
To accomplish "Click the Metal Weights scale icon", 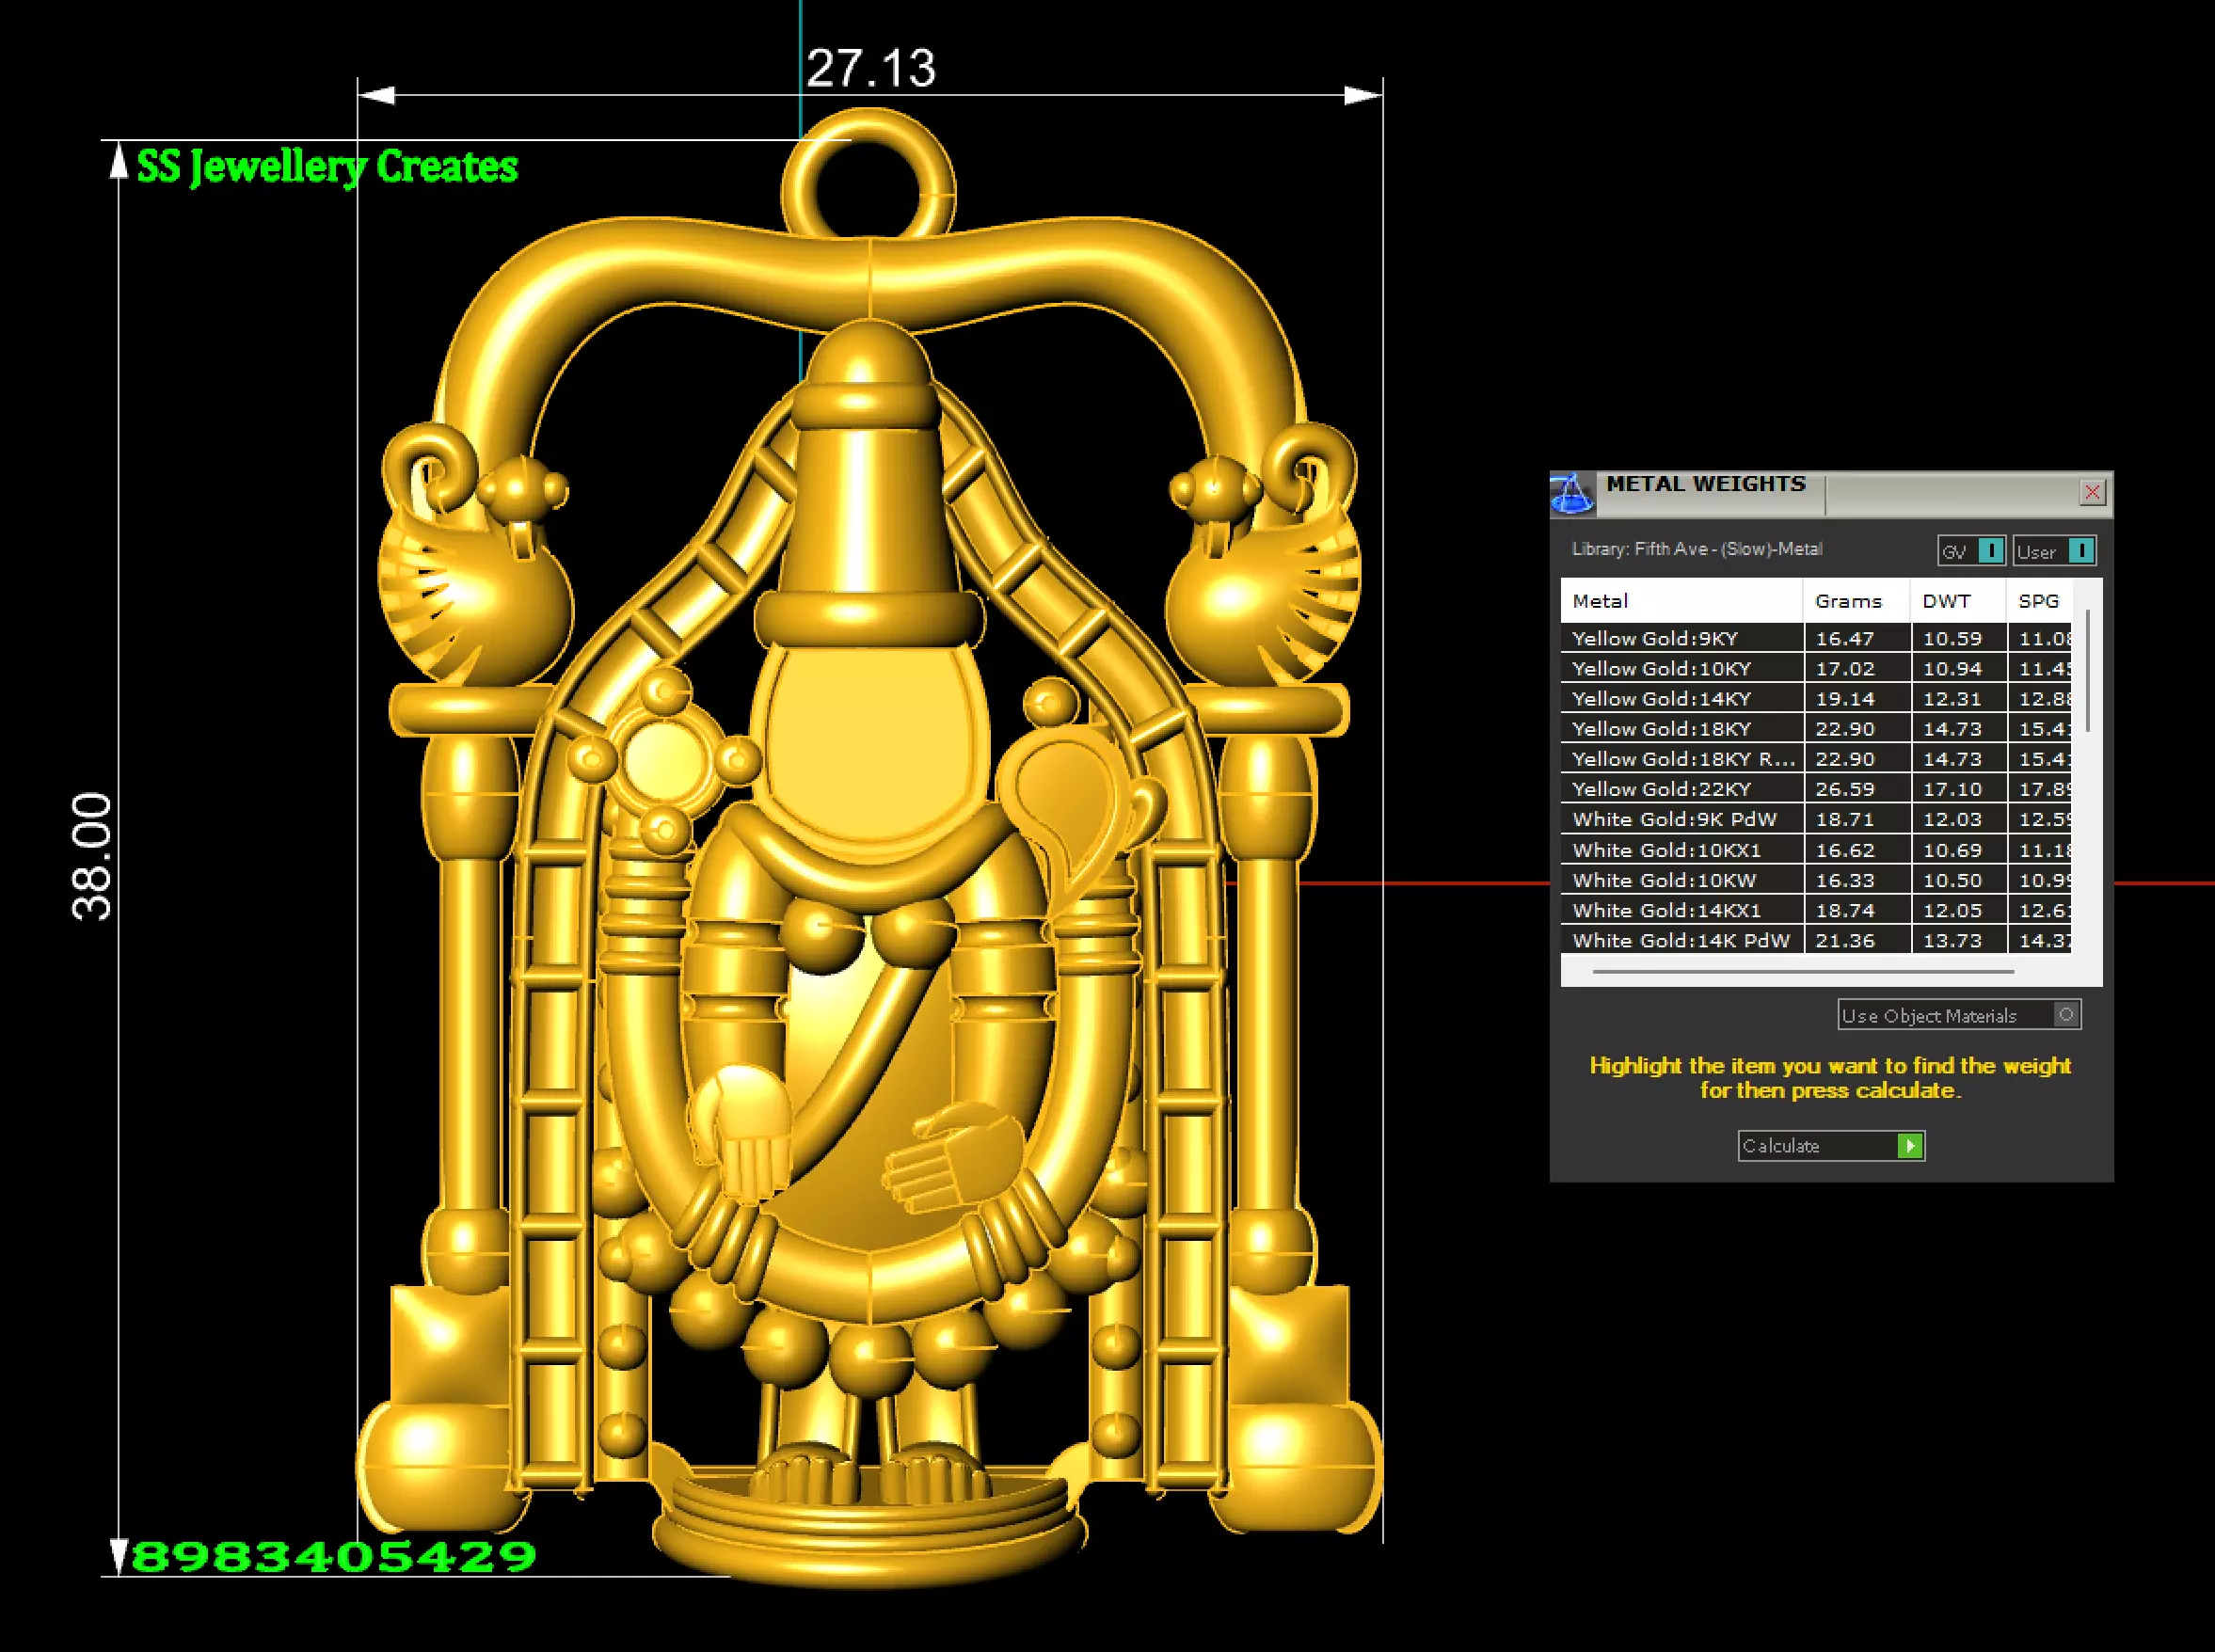I will (1571, 493).
